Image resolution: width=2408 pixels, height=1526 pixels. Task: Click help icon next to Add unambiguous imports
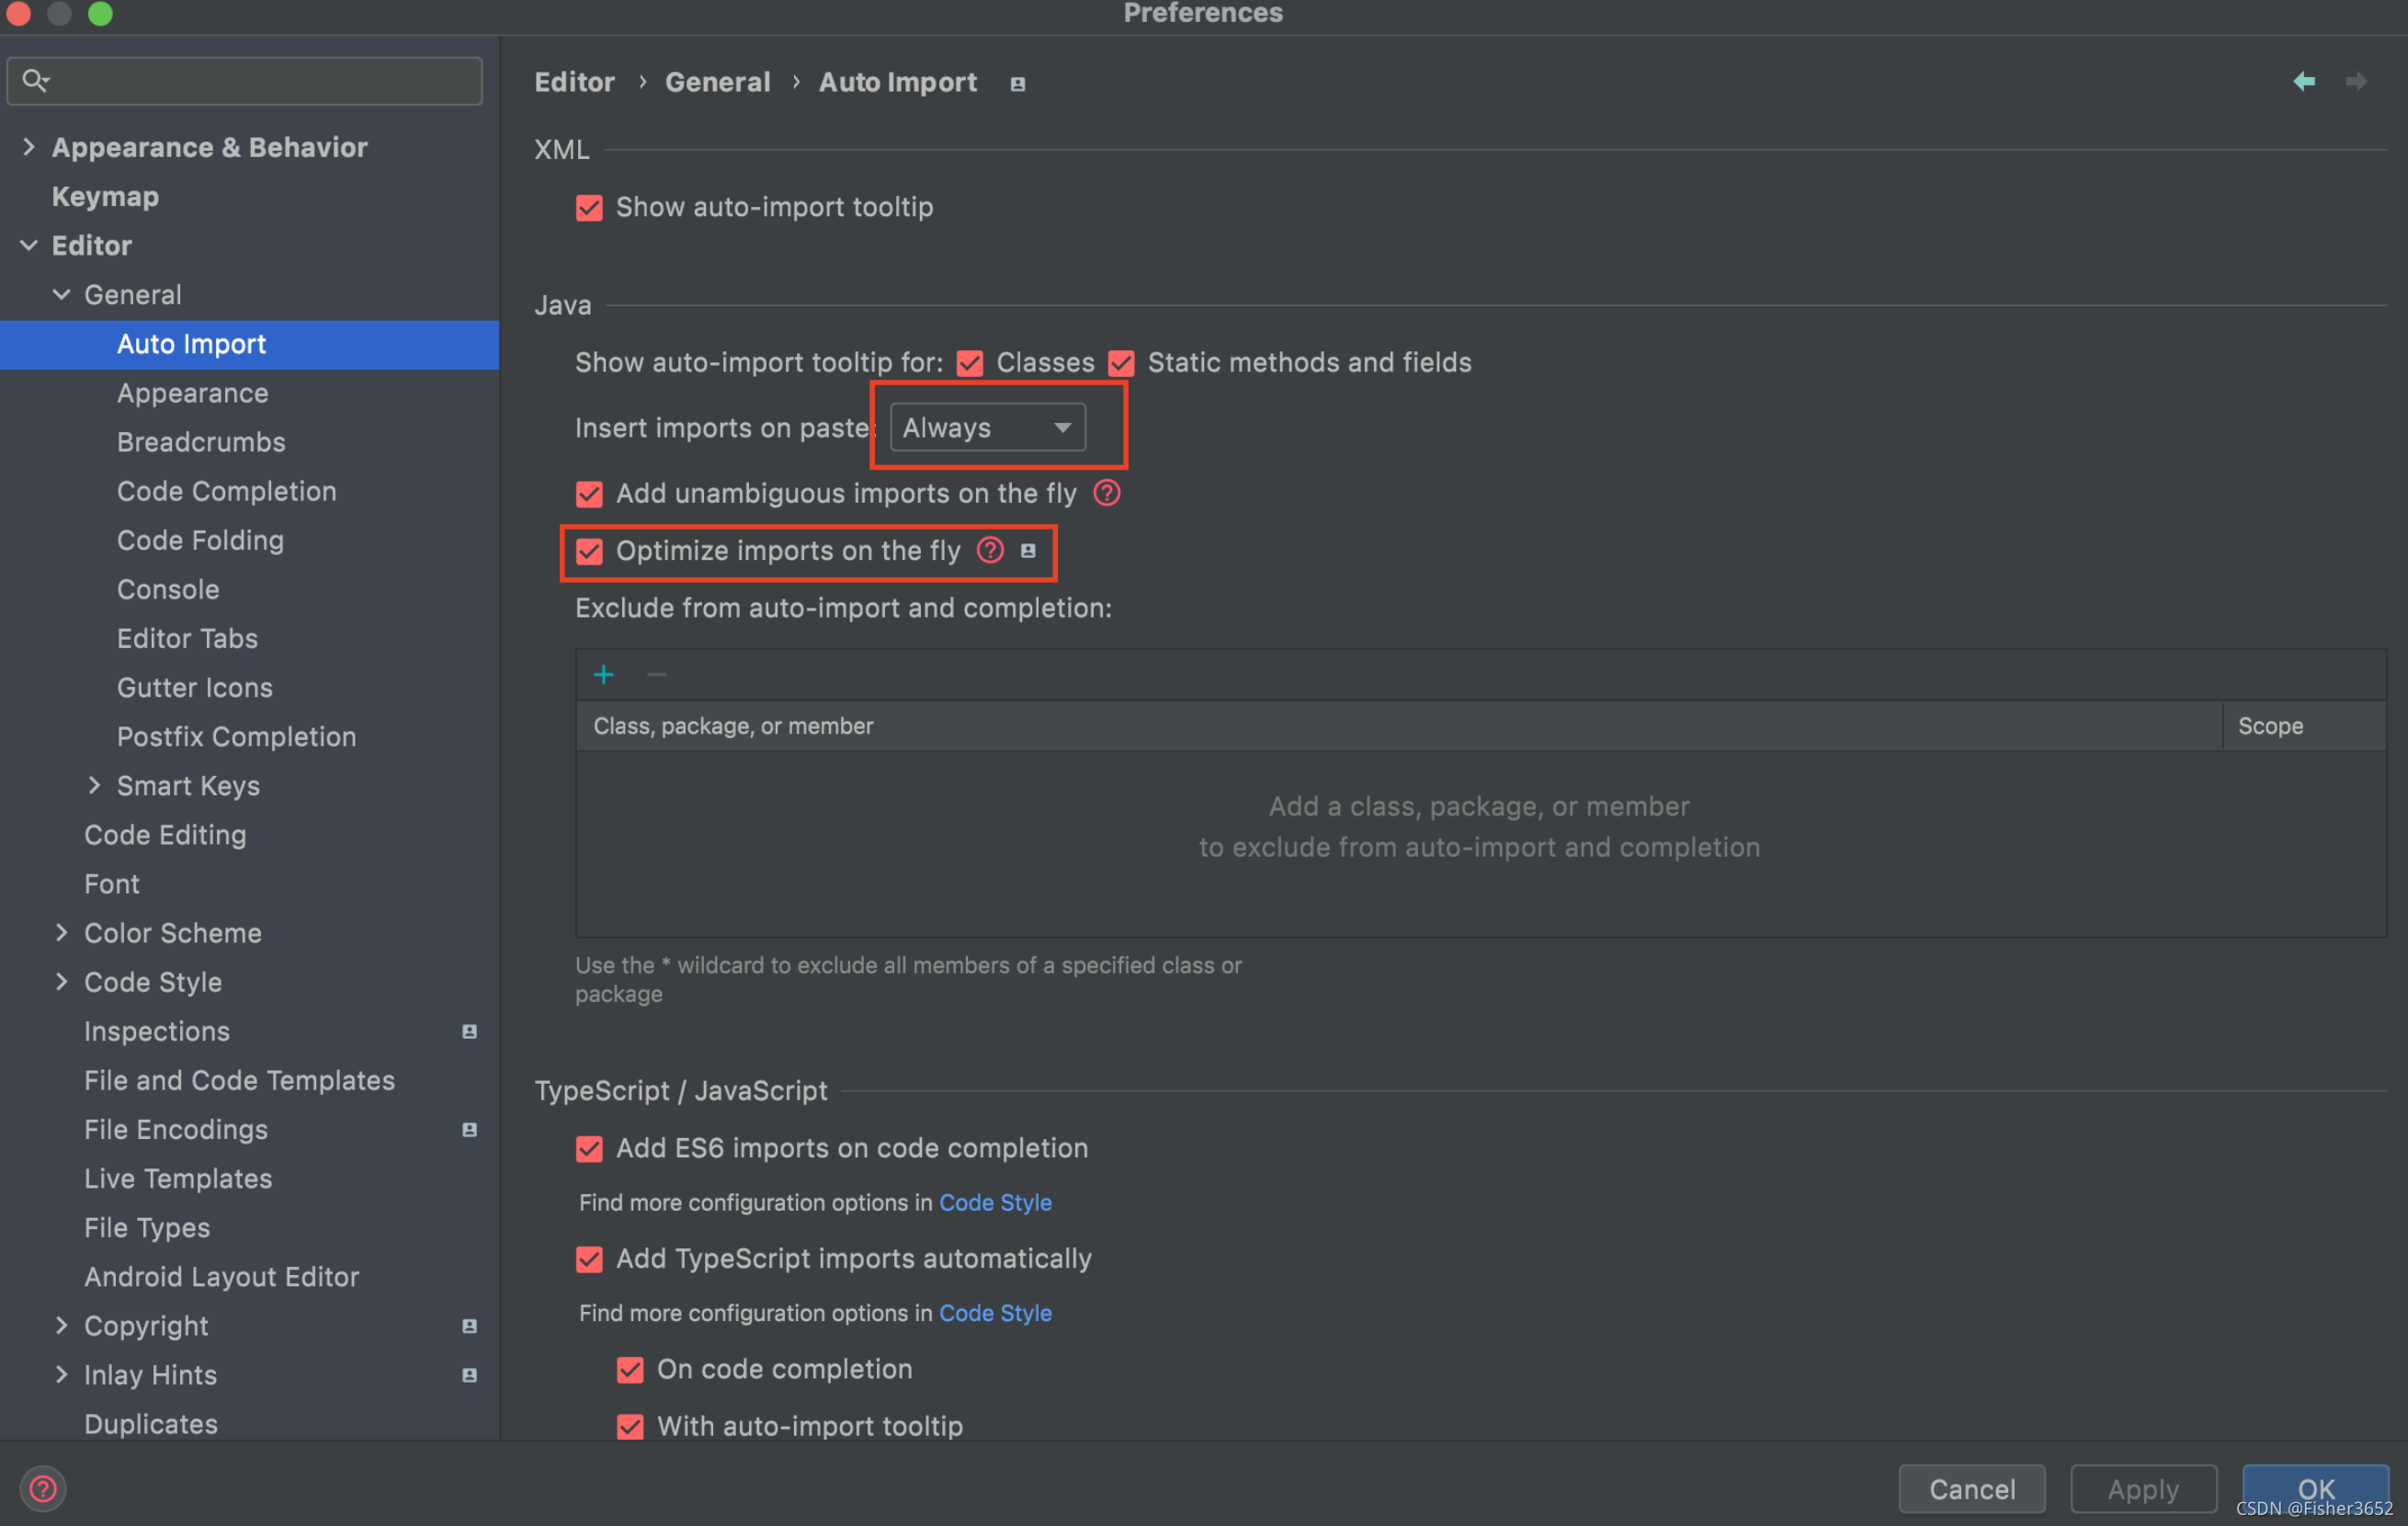1106,493
